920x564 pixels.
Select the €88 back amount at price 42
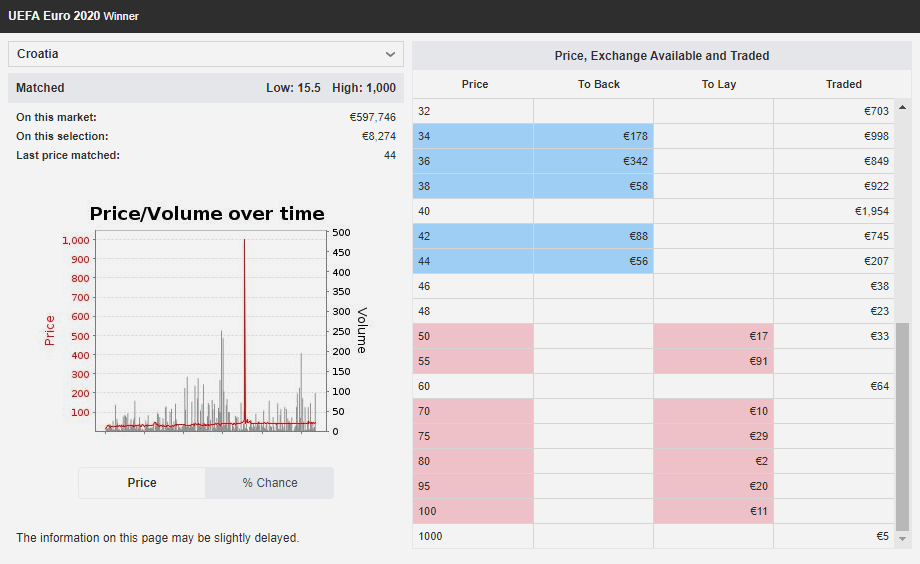(x=593, y=237)
